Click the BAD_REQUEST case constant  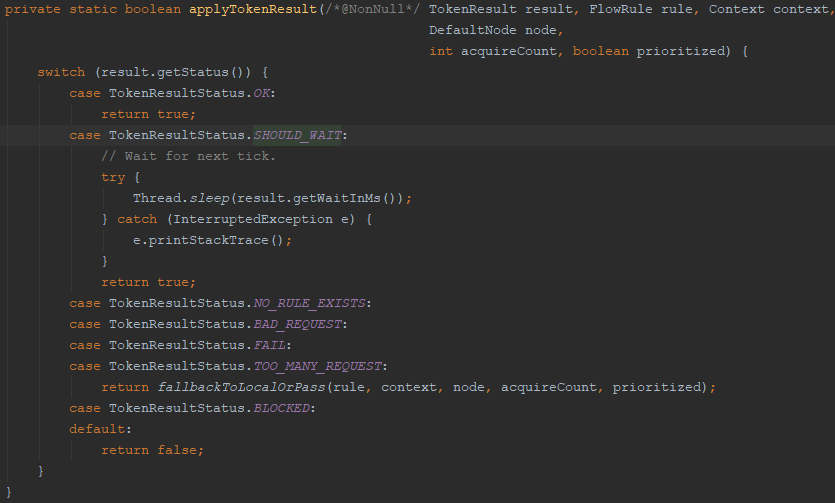coord(297,324)
